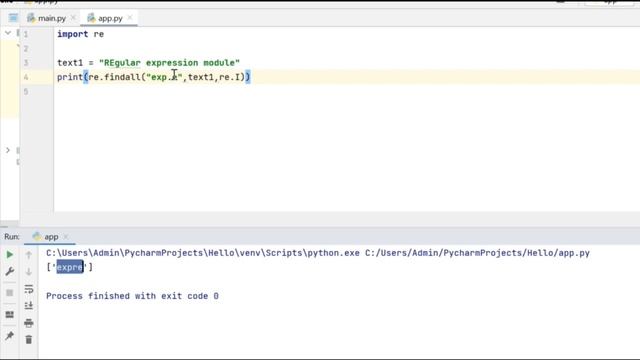The height and width of the screenshot is (360, 640).
Task: Click line number 1 in gutter
Action: (x=26, y=34)
